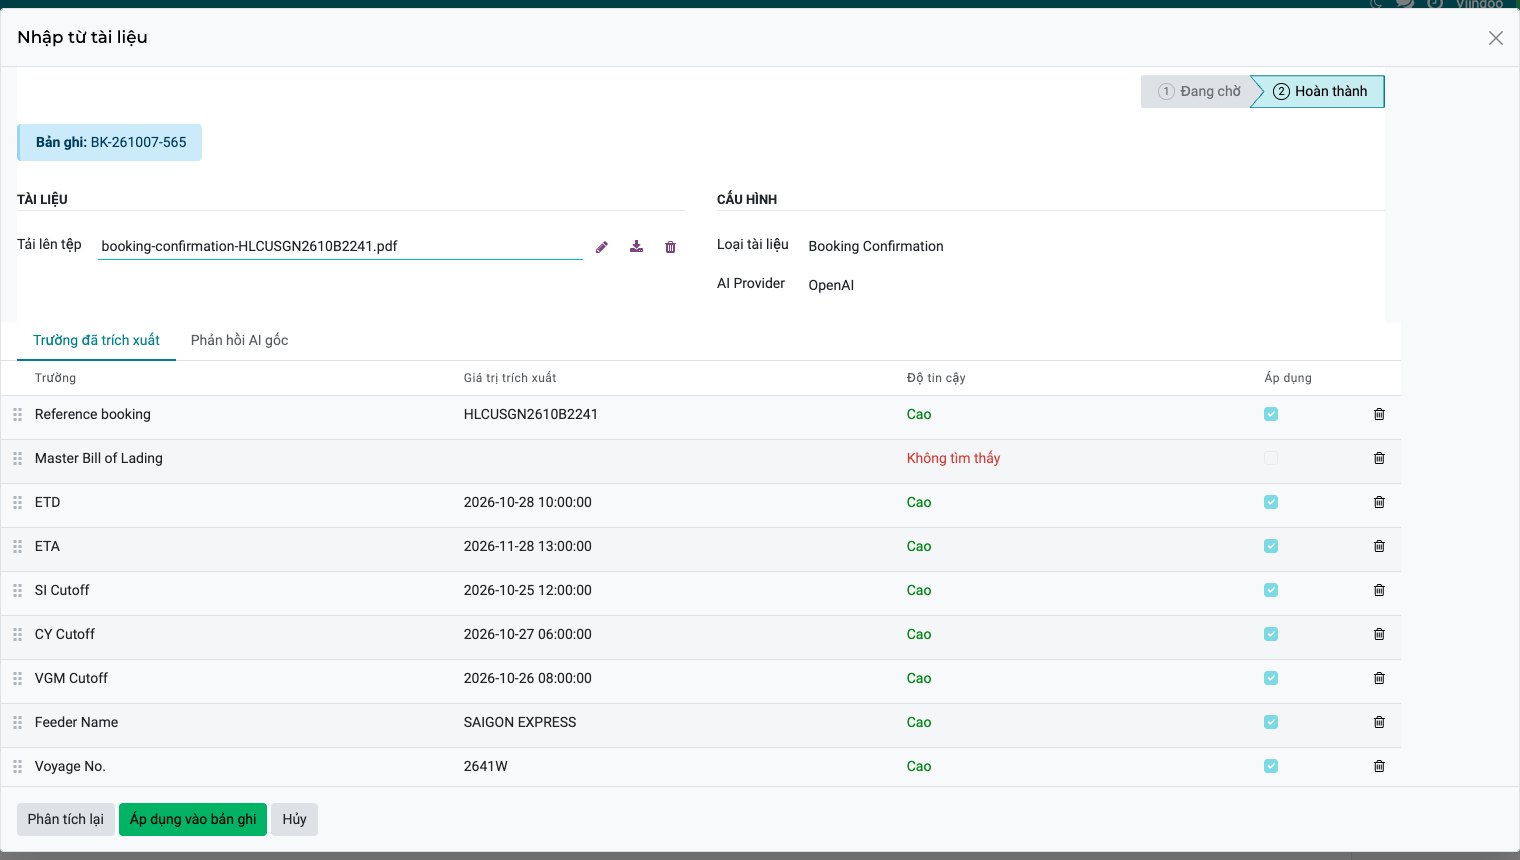Remove the ETD field row
Viewport: 1520px width, 860px height.
1379,502
